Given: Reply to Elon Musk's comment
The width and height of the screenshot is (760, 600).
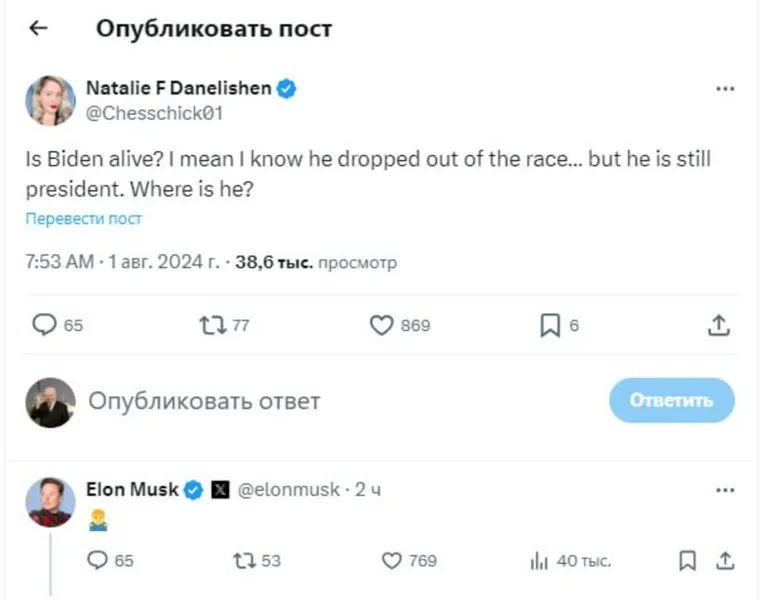Looking at the screenshot, I should click(97, 561).
